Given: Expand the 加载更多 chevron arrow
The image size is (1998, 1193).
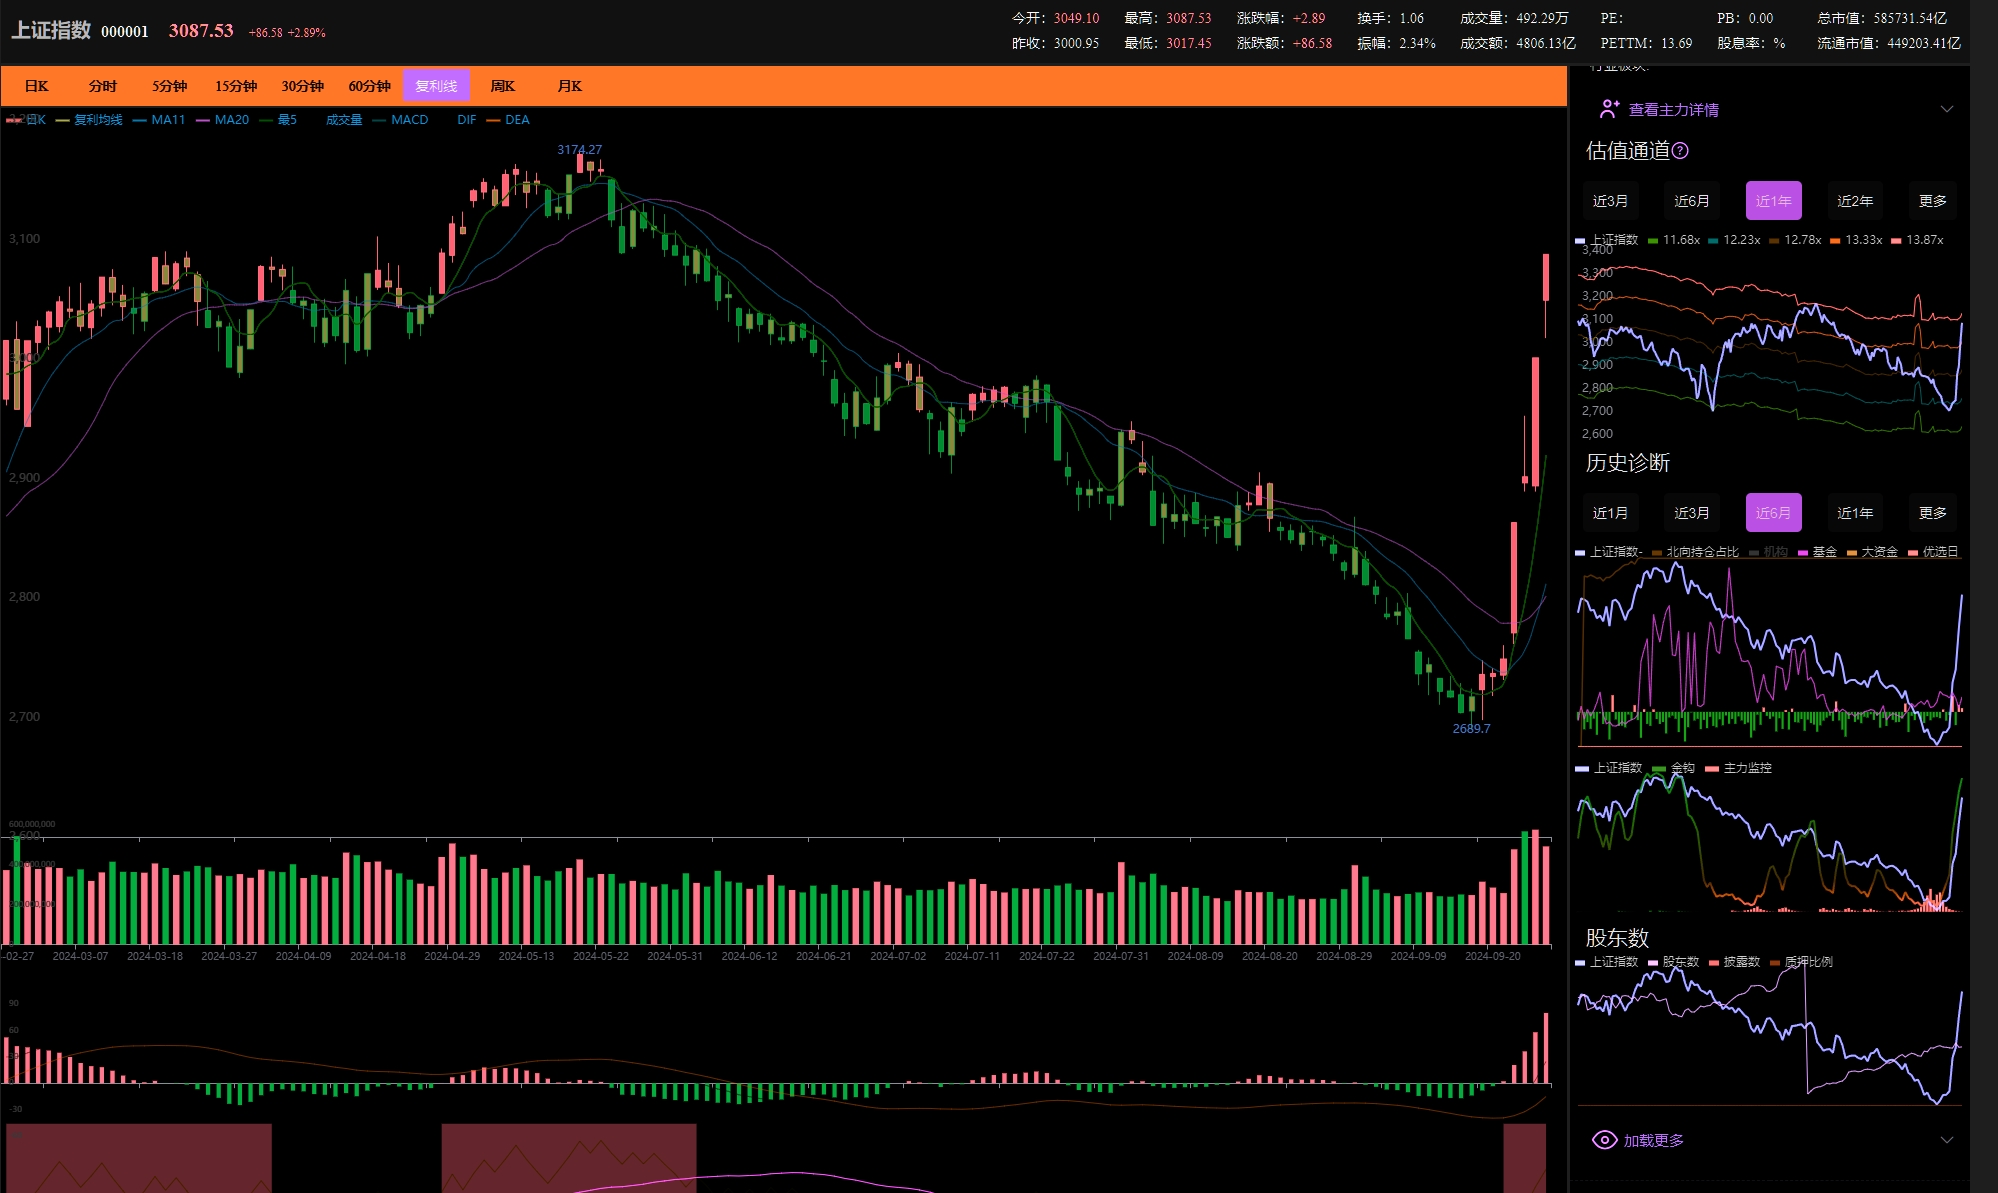Looking at the screenshot, I should (1946, 1140).
